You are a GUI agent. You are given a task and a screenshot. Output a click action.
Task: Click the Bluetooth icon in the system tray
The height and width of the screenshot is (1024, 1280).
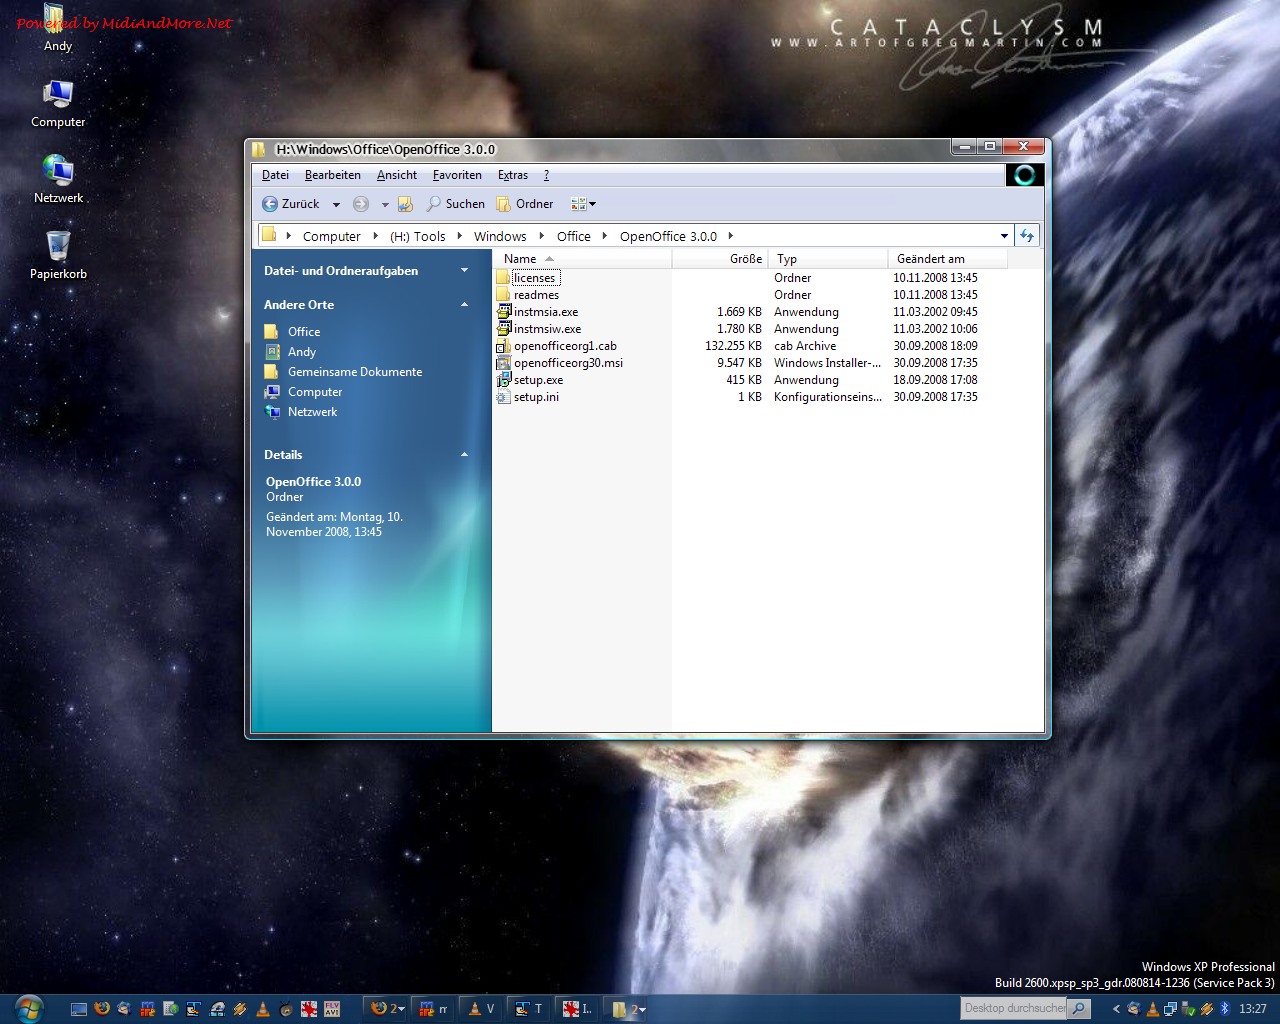click(1224, 1009)
